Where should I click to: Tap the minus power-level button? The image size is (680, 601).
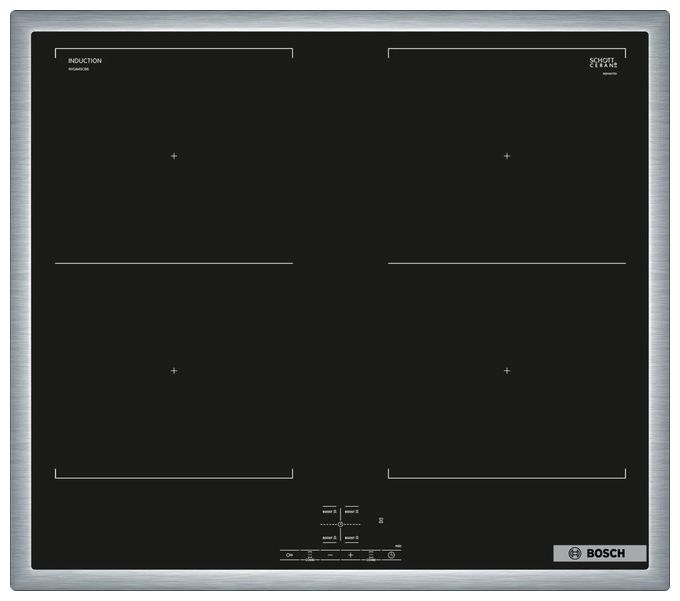click(330, 555)
